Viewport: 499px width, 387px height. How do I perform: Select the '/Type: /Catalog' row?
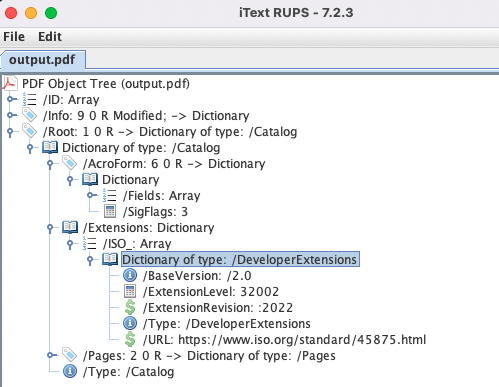click(x=128, y=372)
